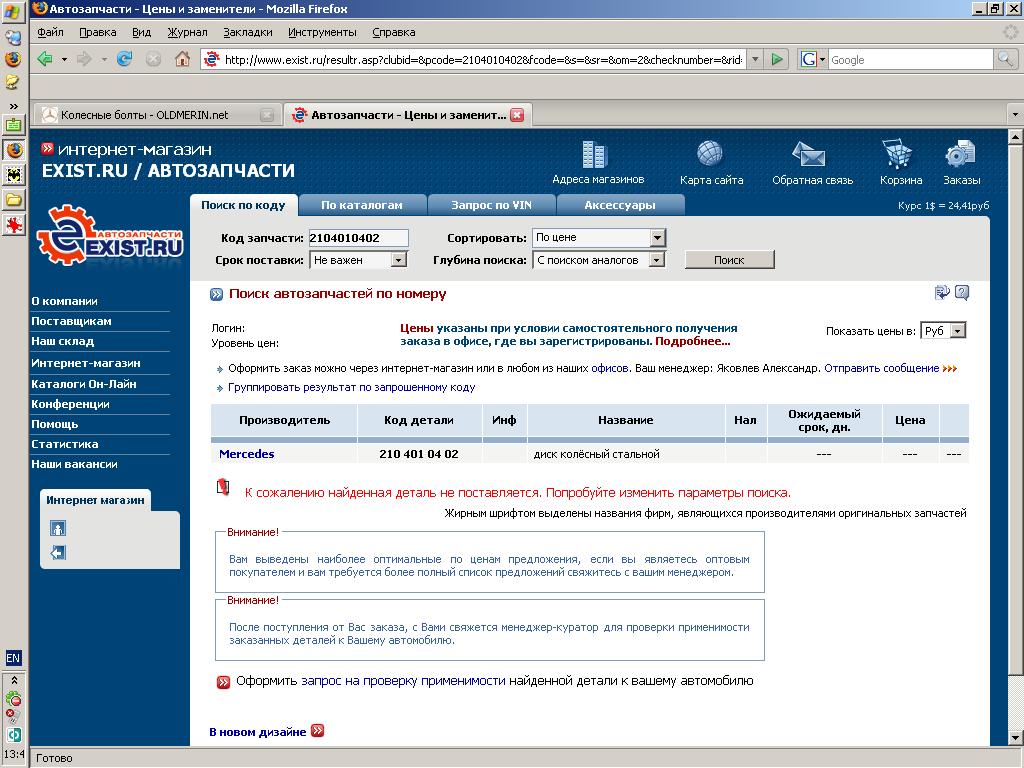
Task: Click the Заказы orders icon
Action: click(x=960, y=156)
